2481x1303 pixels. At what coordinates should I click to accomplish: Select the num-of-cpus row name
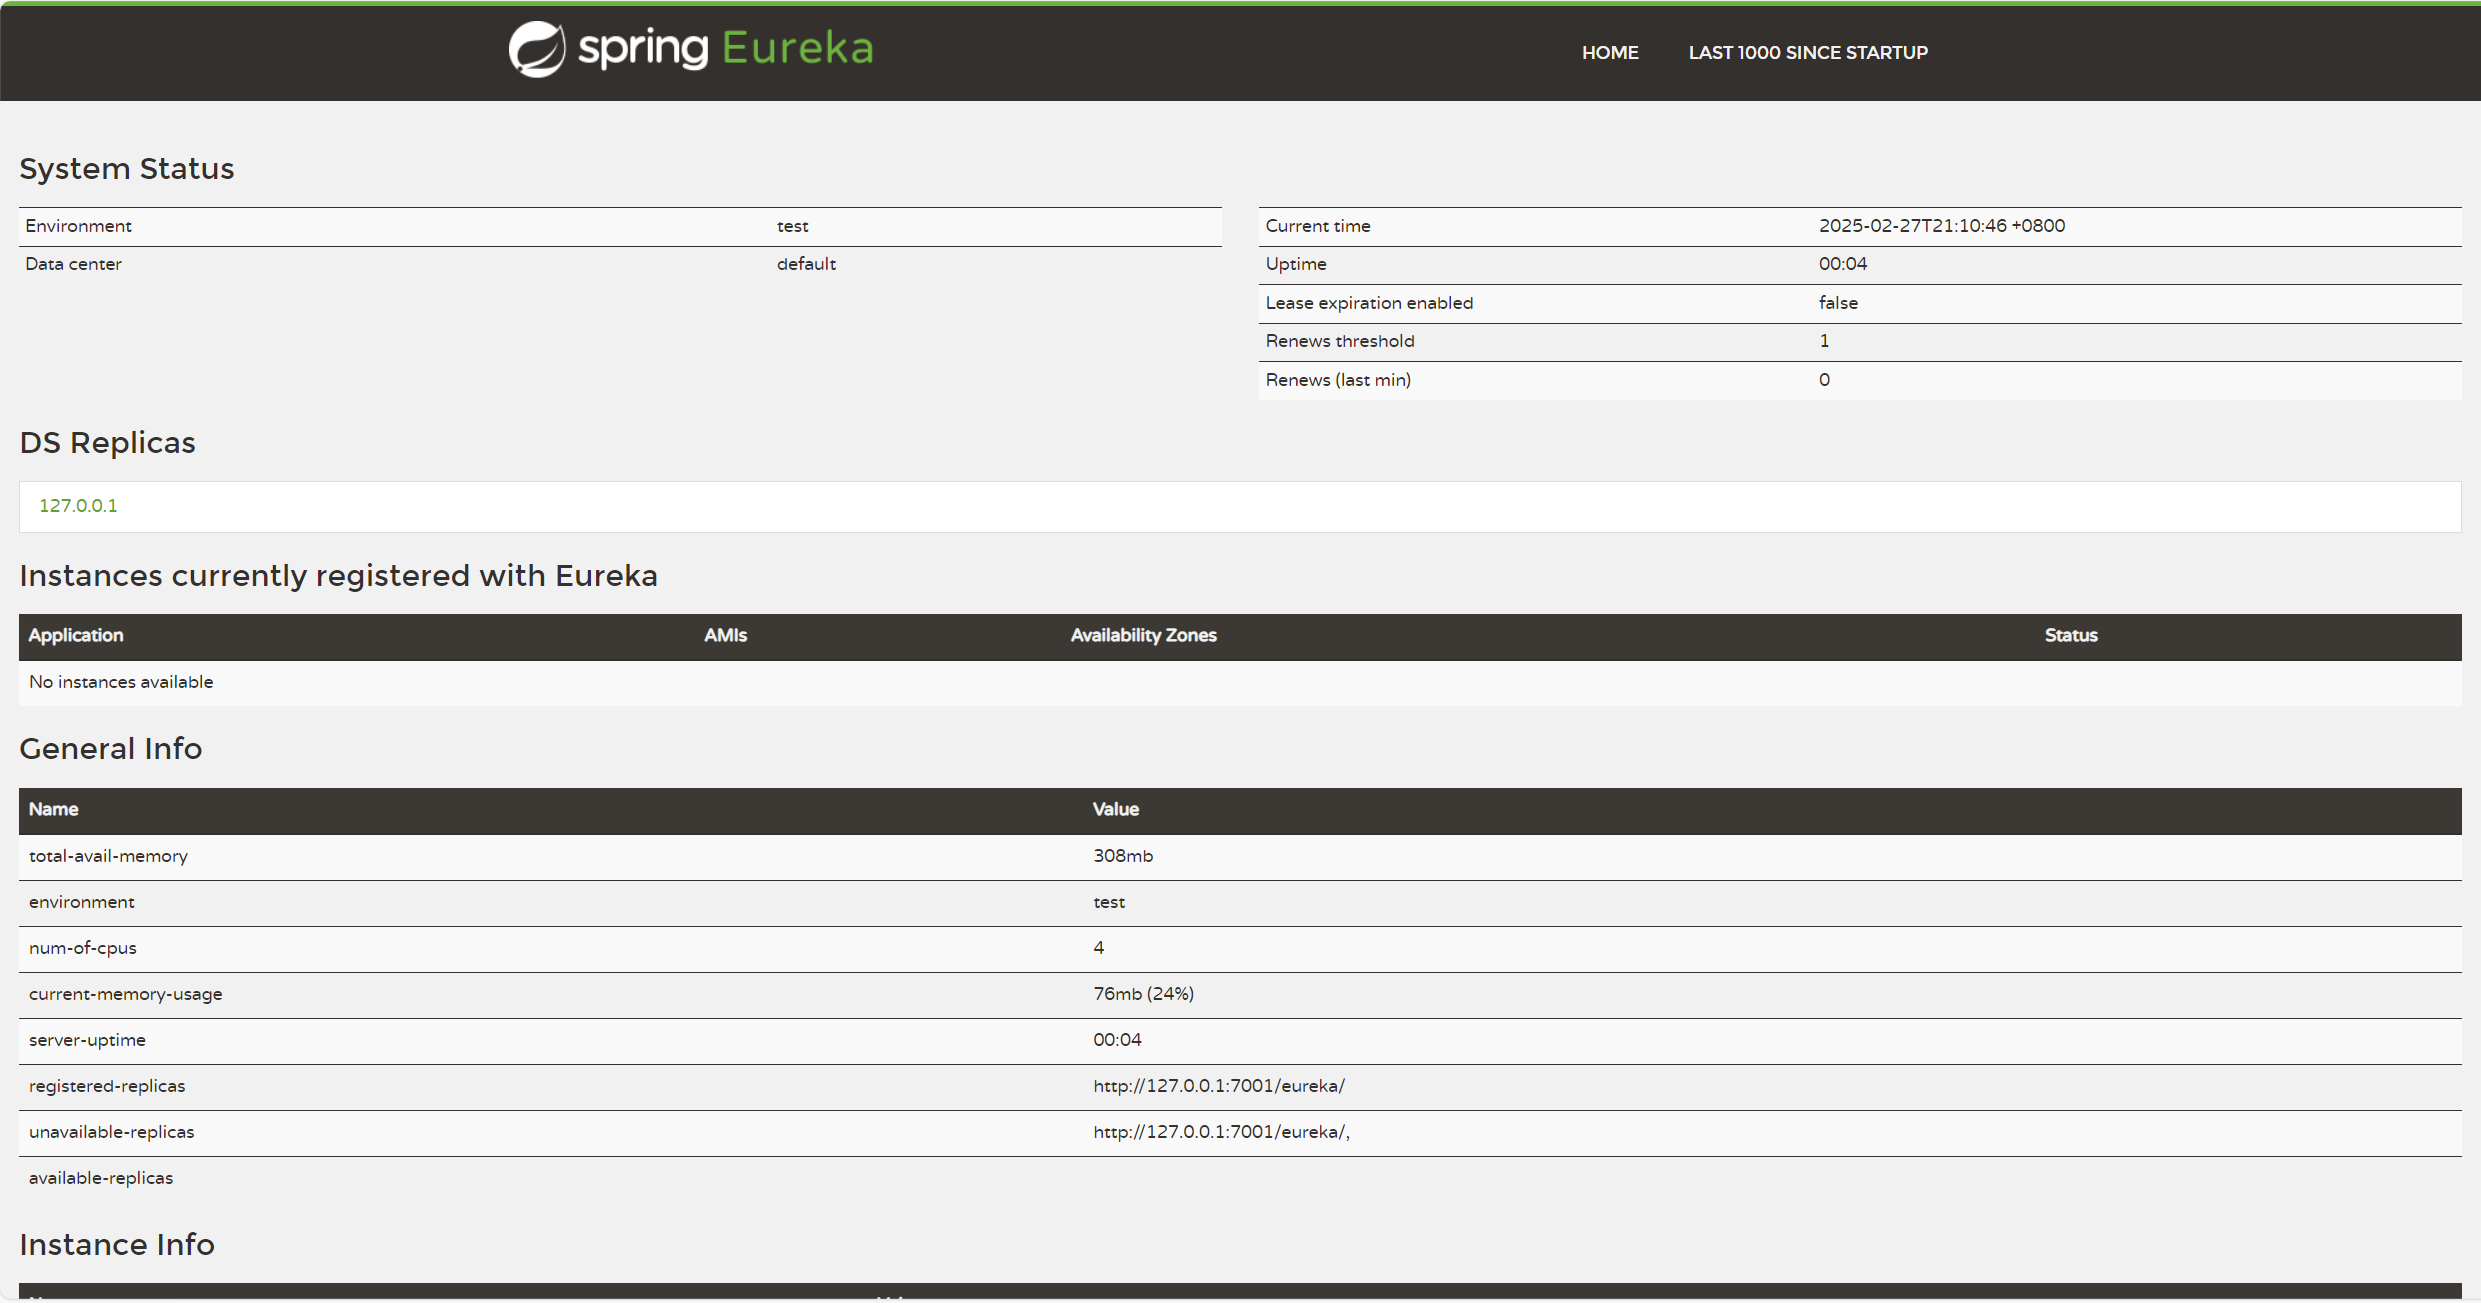pyautogui.click(x=83, y=949)
